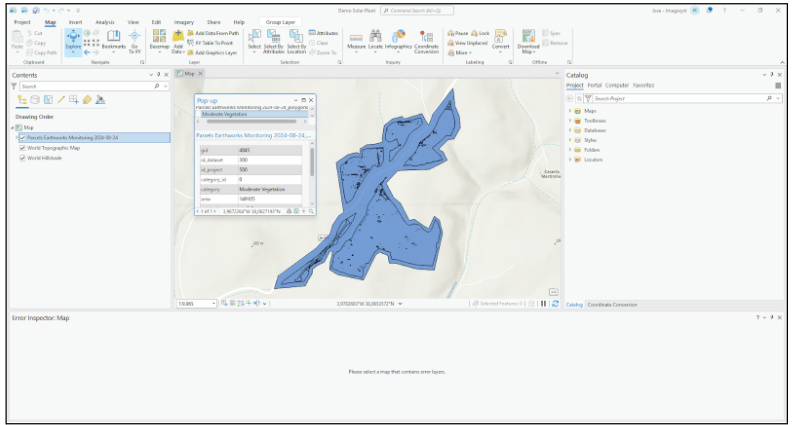Expand the Styles catalog item

pos(570,140)
